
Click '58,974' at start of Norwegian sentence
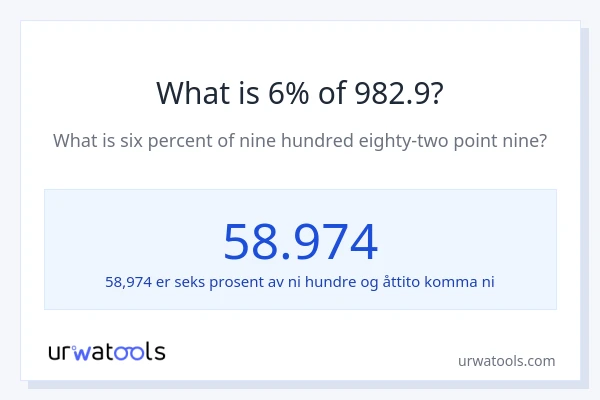point(128,282)
